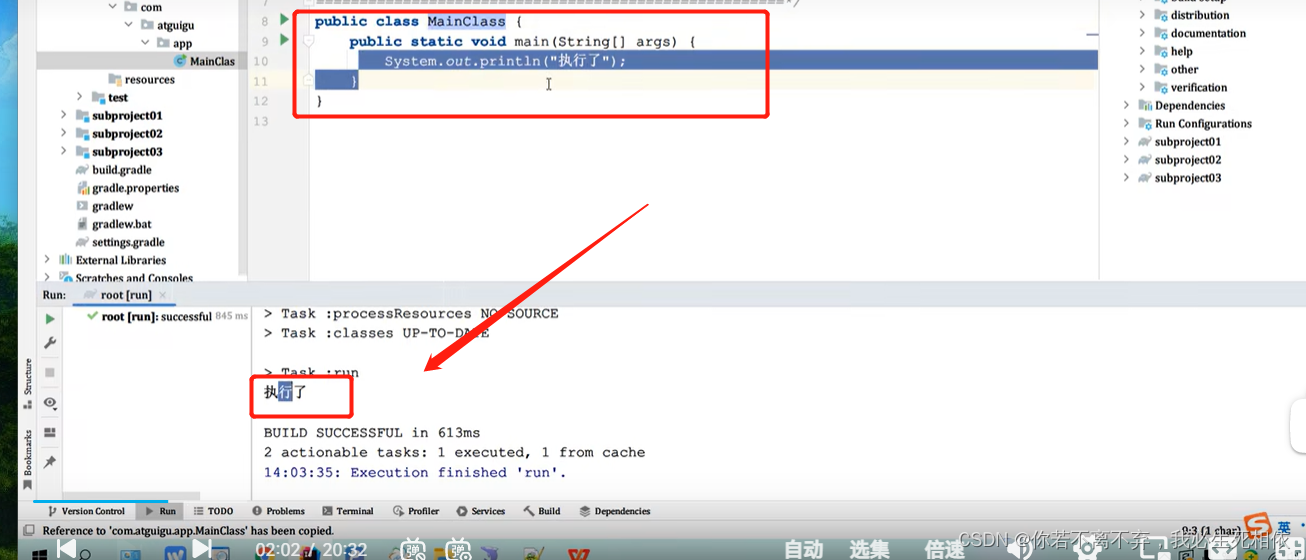
Task: Rerun via green play icon in Run panel
Action: (x=50, y=319)
